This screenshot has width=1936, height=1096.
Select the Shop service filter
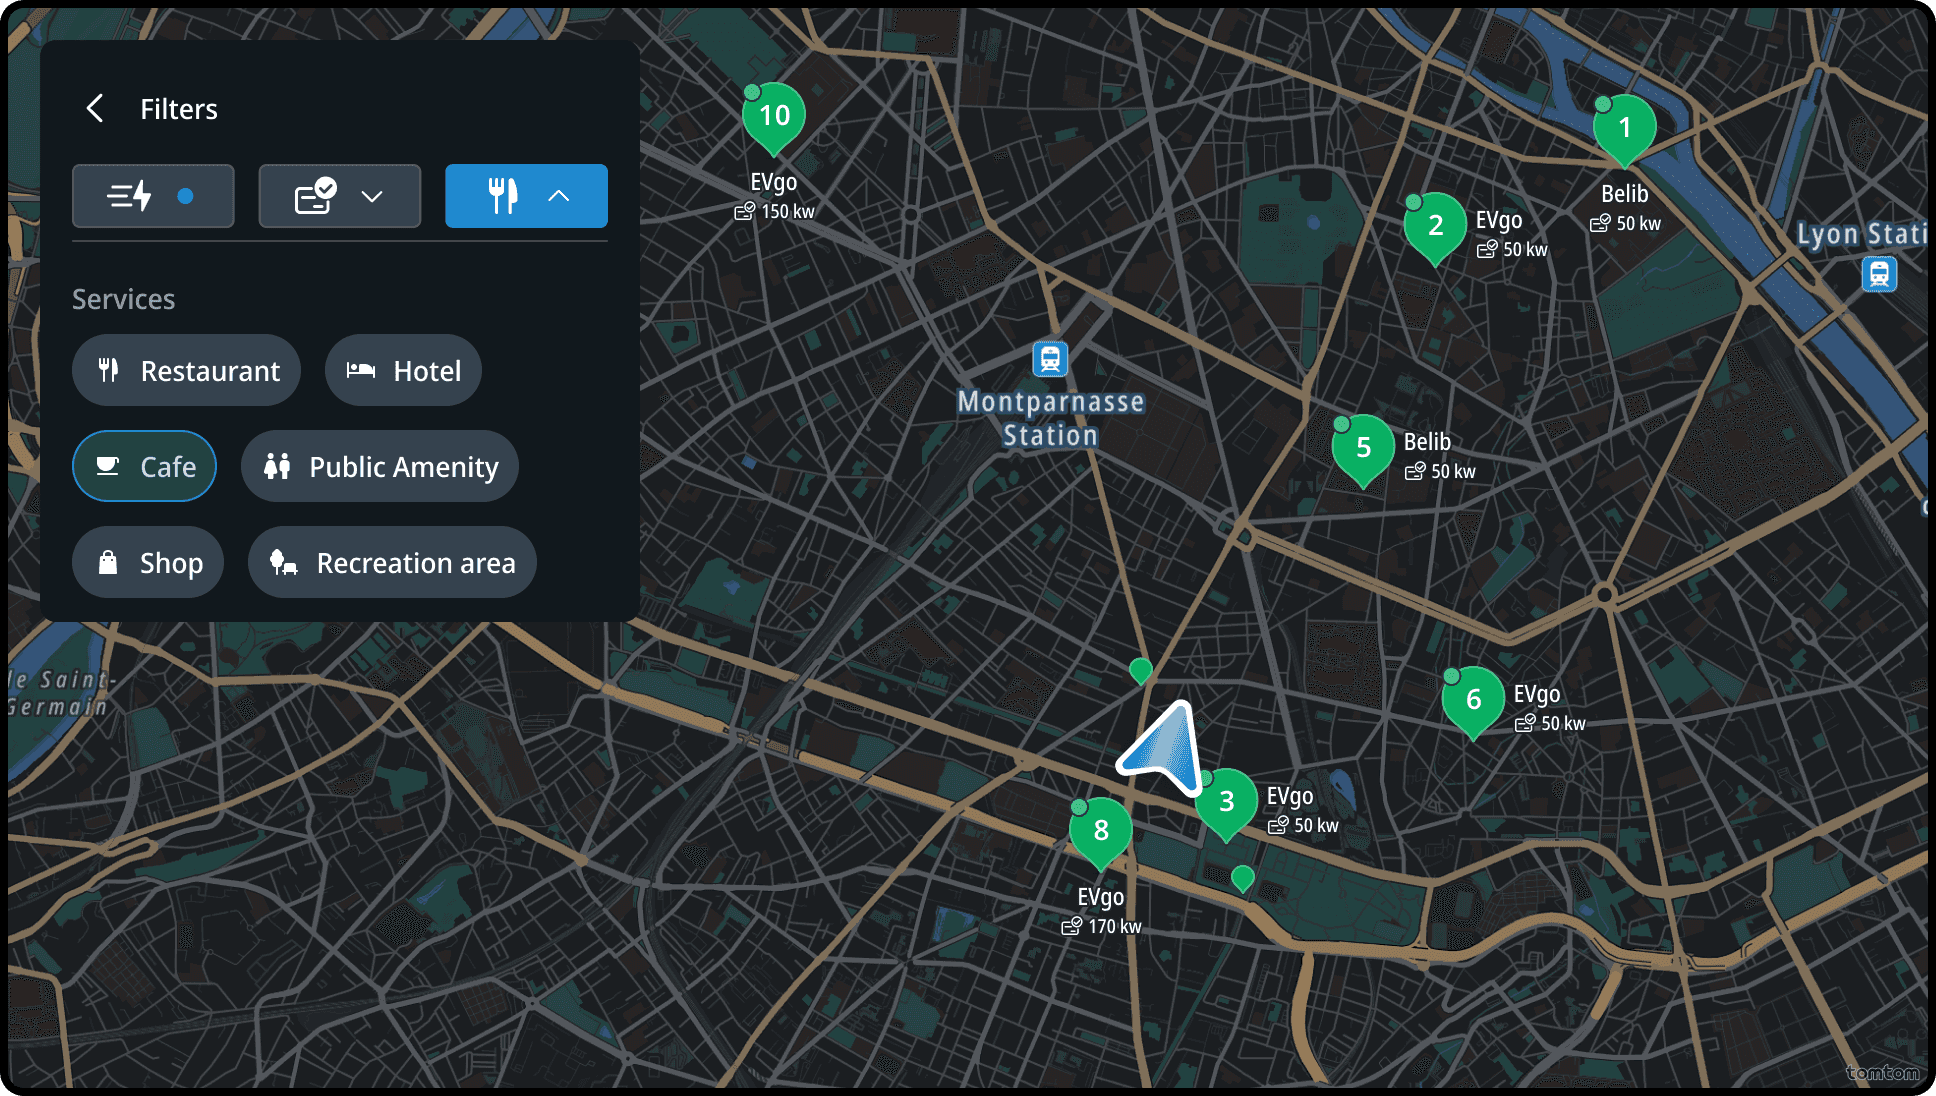click(x=148, y=562)
